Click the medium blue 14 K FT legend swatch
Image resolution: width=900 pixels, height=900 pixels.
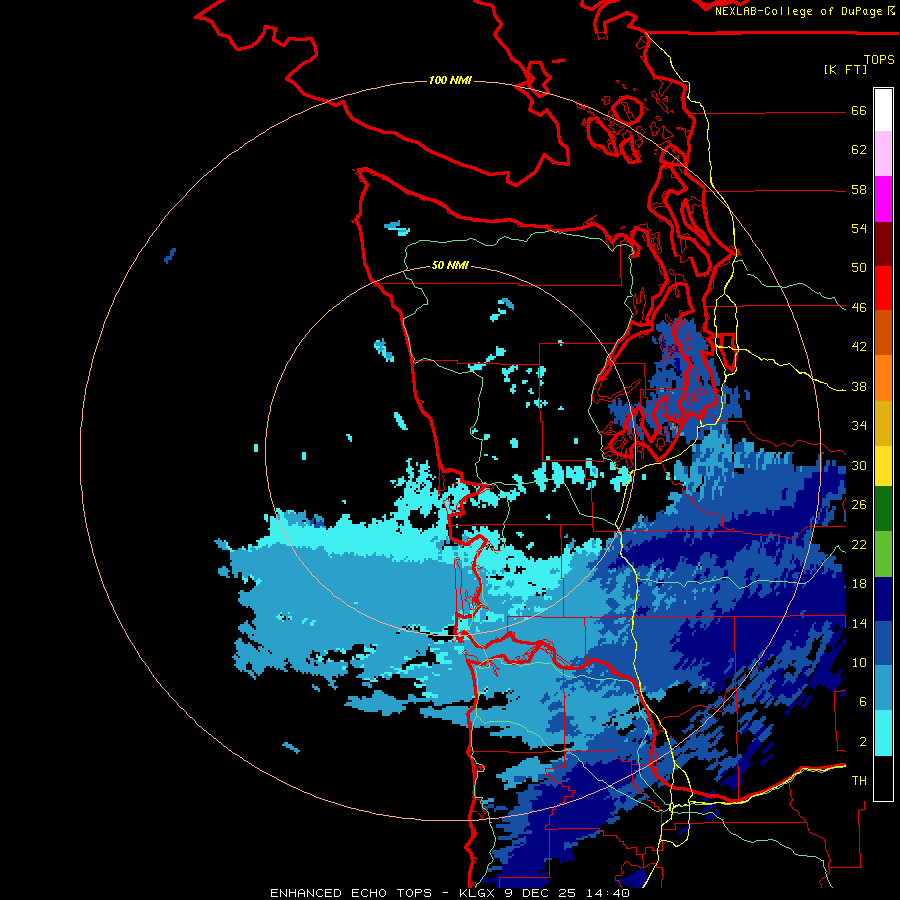[x=883, y=643]
